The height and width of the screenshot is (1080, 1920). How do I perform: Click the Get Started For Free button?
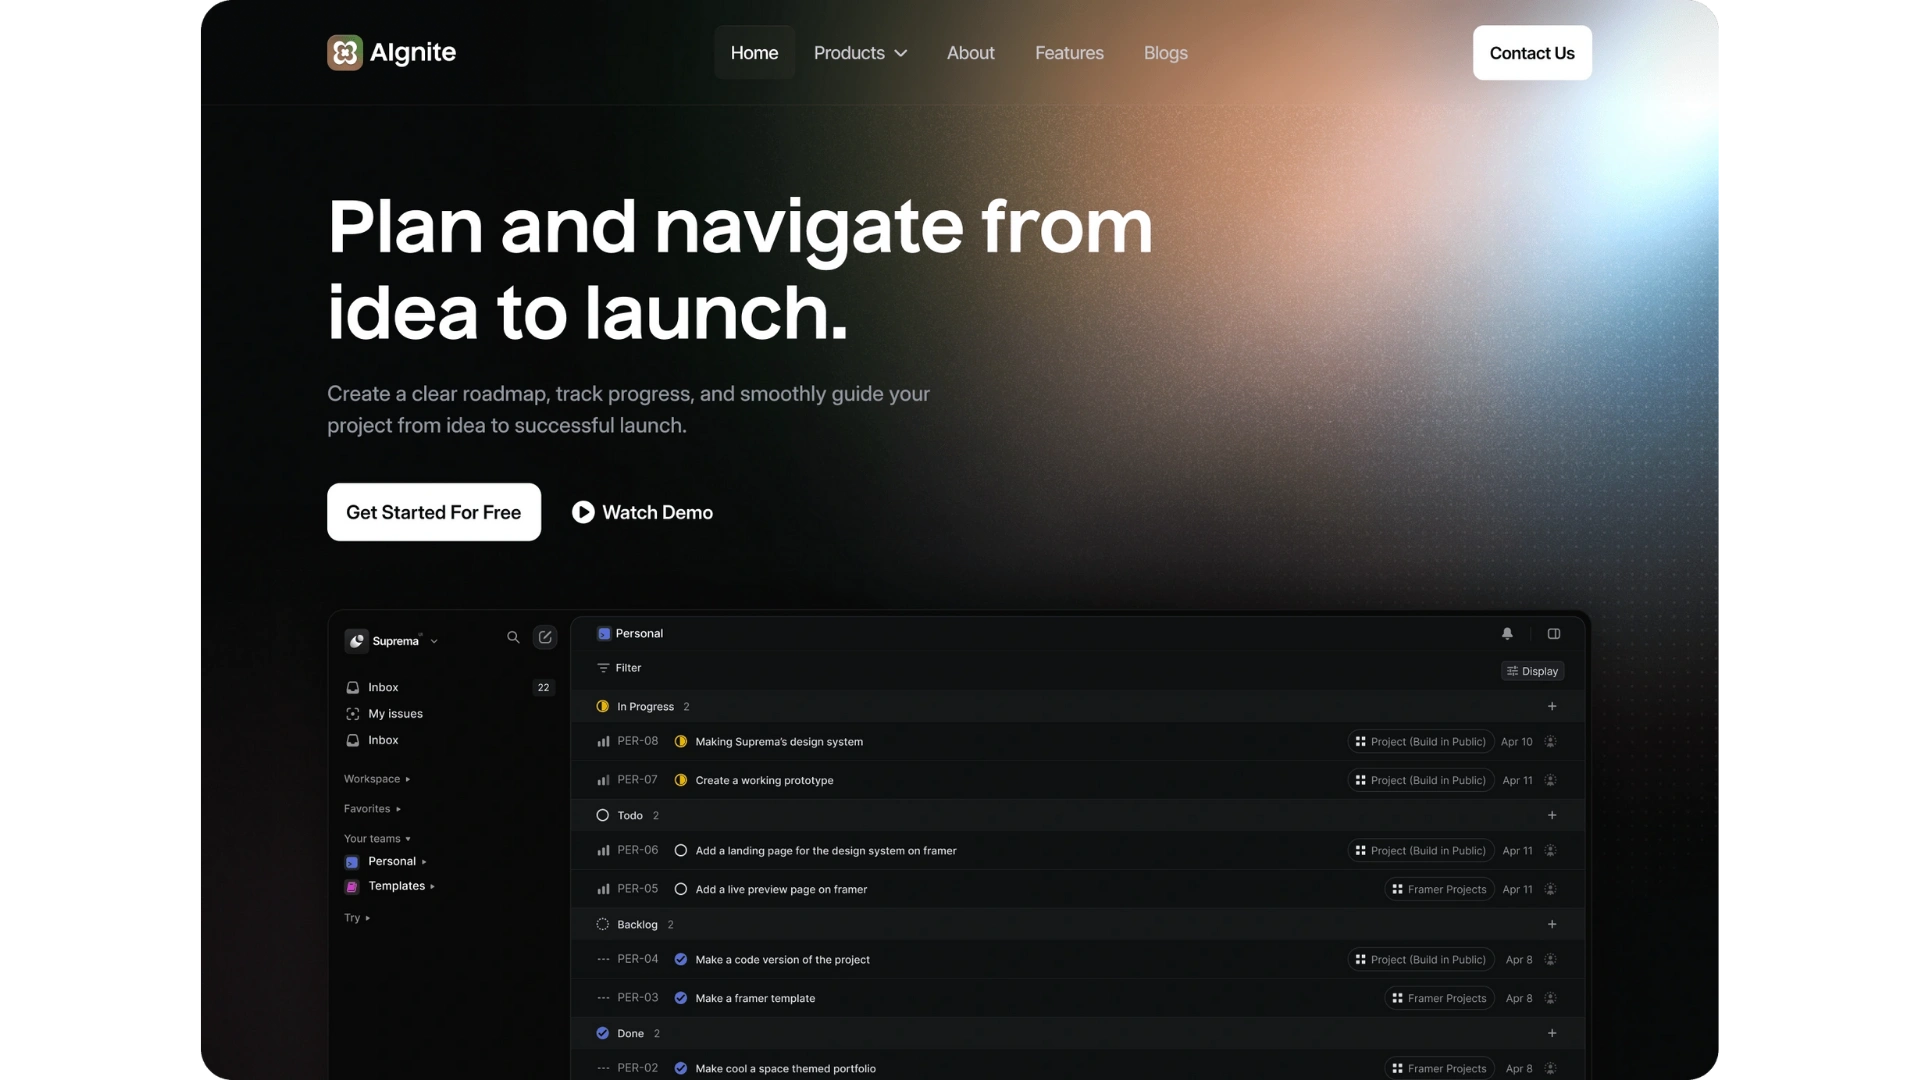click(x=433, y=512)
